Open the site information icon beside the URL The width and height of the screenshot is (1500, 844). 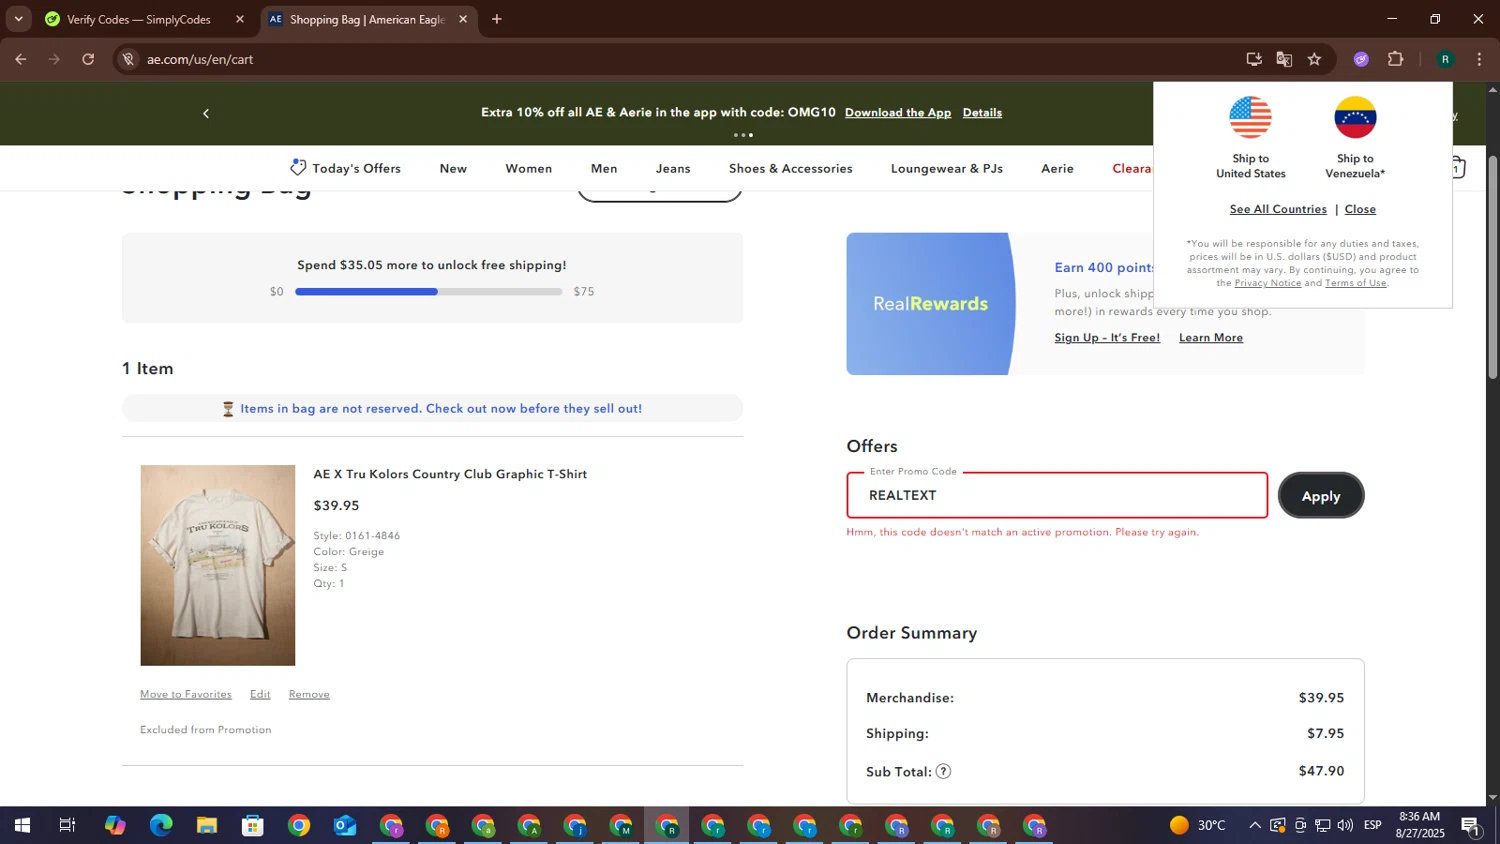point(128,59)
